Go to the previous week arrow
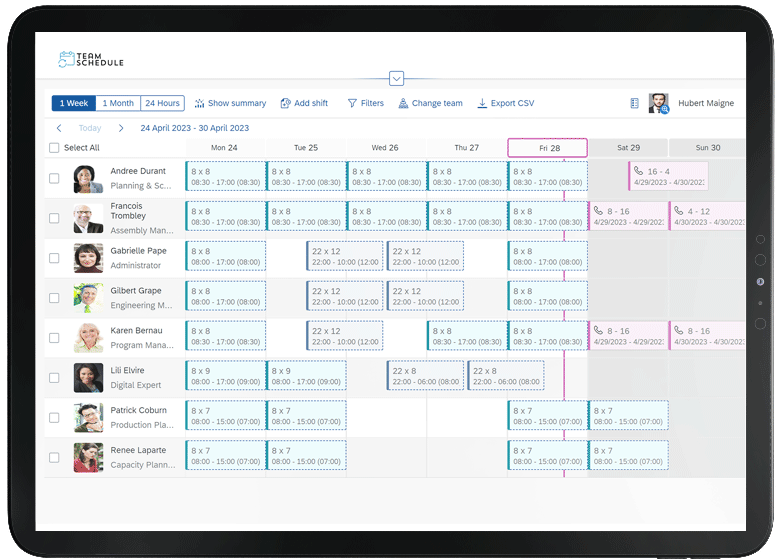Screen dimensions: 782x560 [59, 128]
